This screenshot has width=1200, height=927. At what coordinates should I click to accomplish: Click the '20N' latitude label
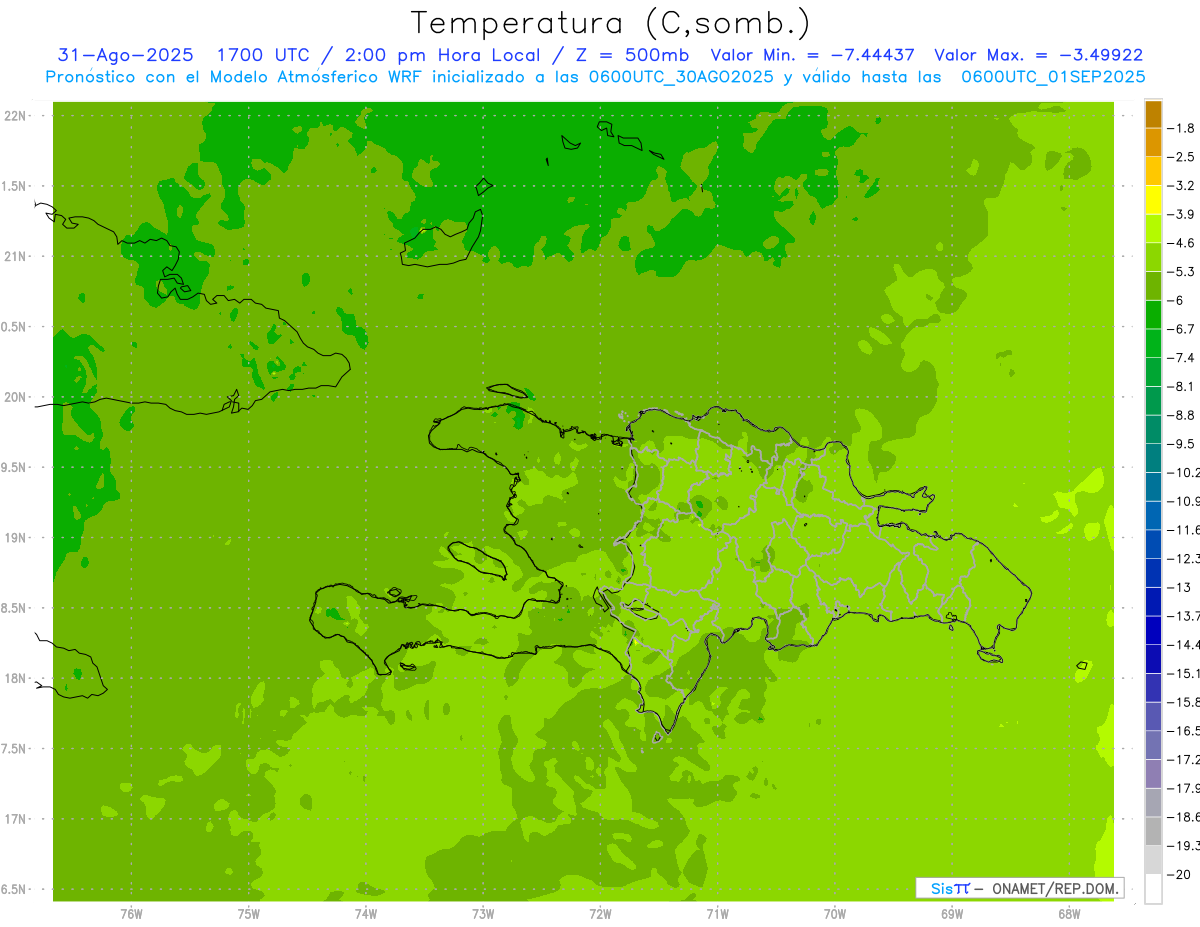16,397
